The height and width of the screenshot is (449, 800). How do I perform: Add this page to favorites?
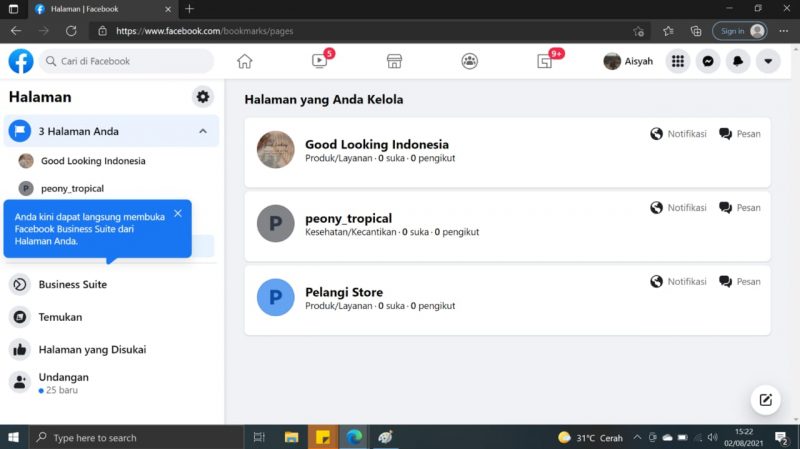[638, 31]
